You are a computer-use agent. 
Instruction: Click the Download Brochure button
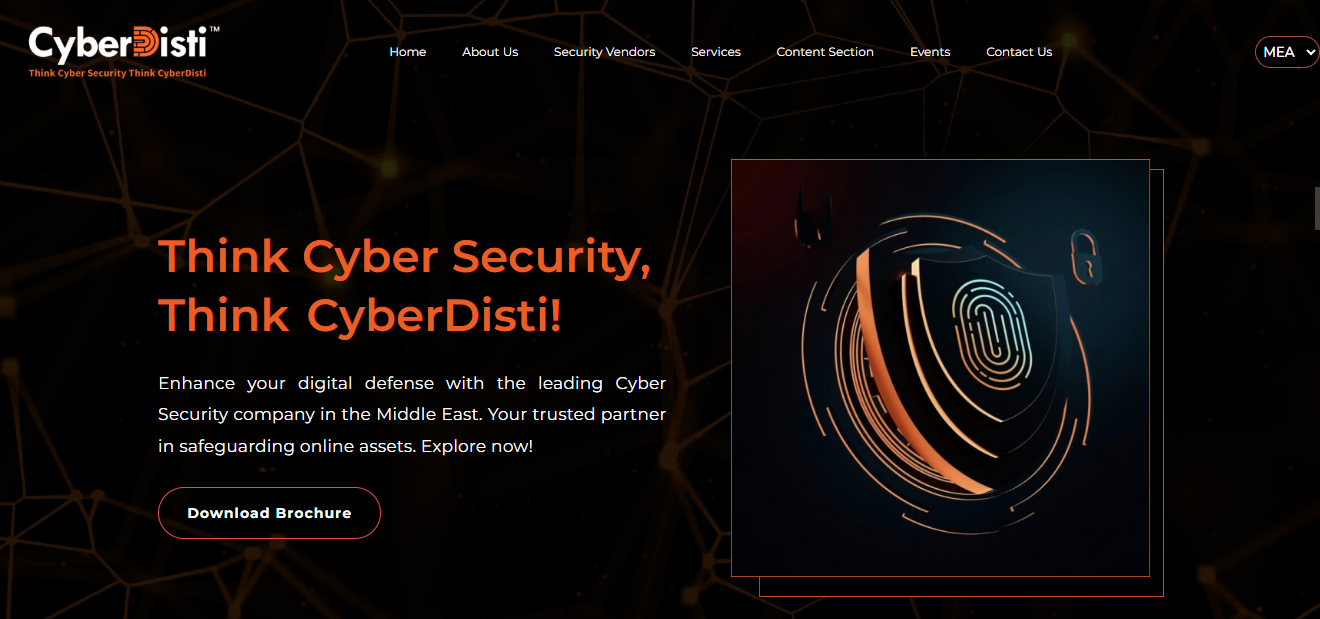tap(269, 513)
